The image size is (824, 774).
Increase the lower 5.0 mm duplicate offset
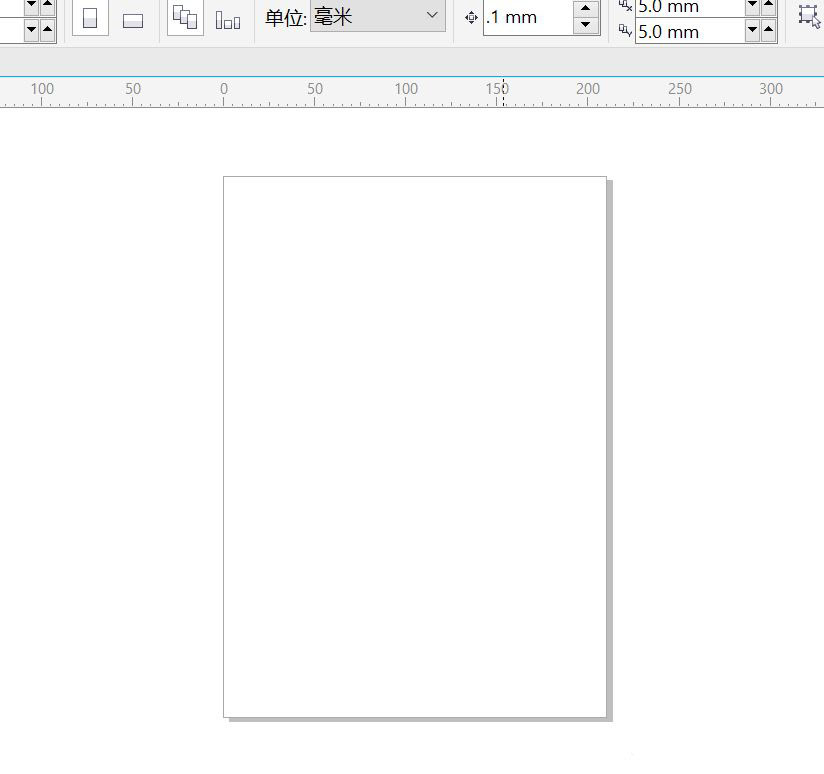pos(771,31)
